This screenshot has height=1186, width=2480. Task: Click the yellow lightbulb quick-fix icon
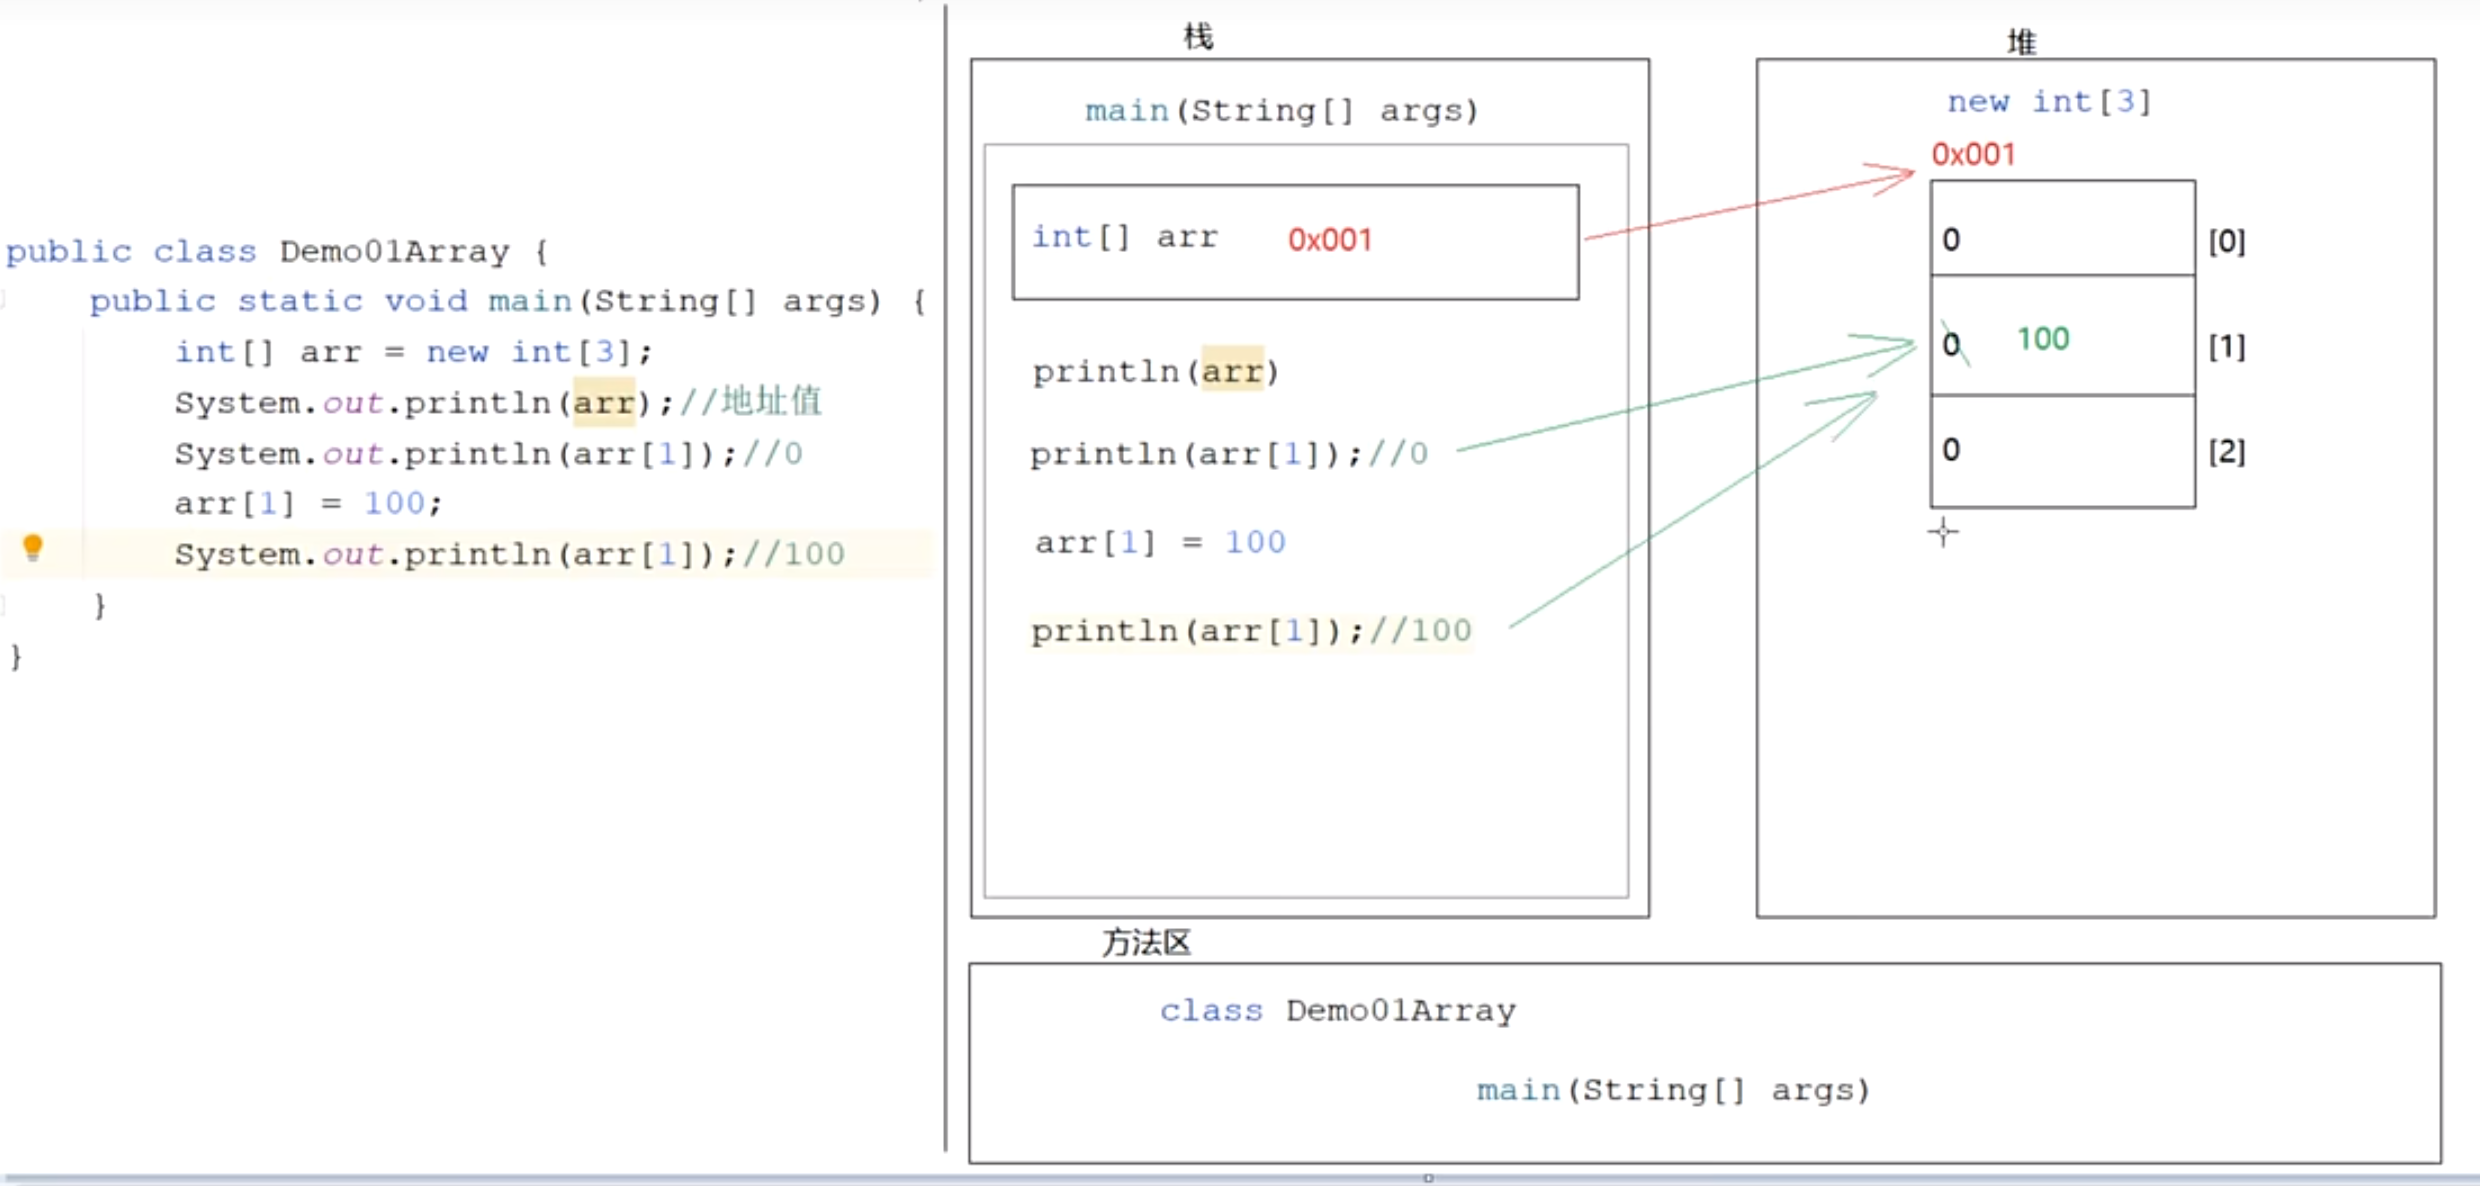coord(33,547)
